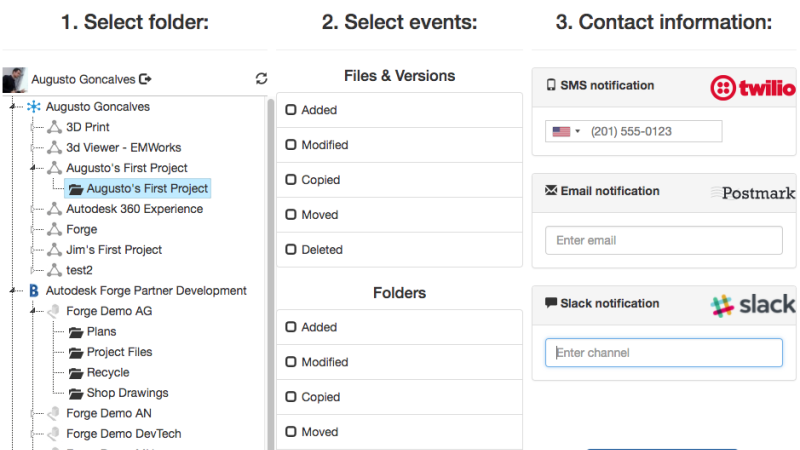Click the Slack logo
This screenshot has height=450, width=800.
pos(752,305)
